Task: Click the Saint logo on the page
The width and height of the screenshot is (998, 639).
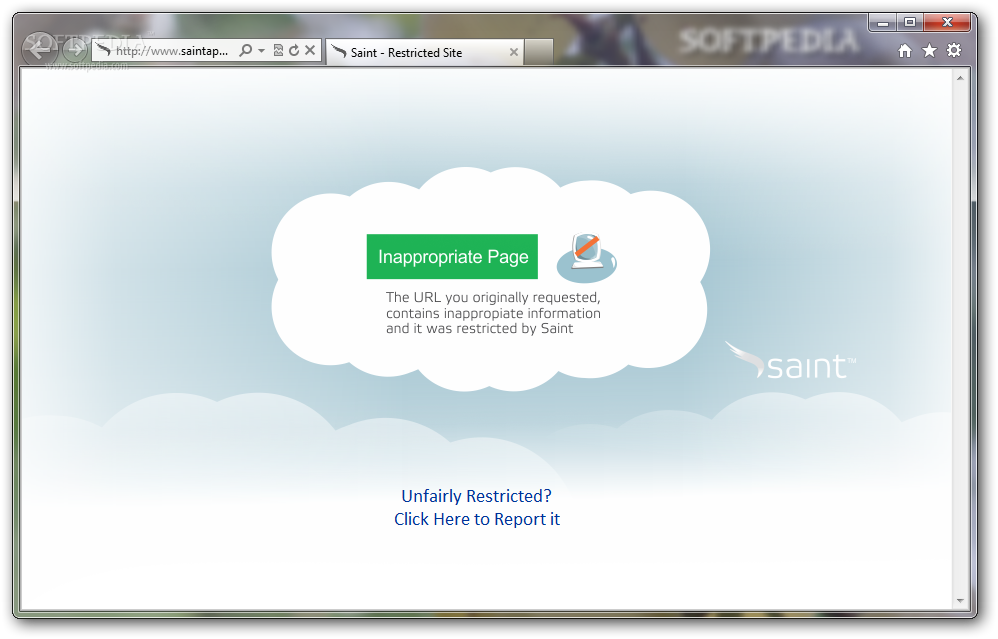Action: pos(791,362)
